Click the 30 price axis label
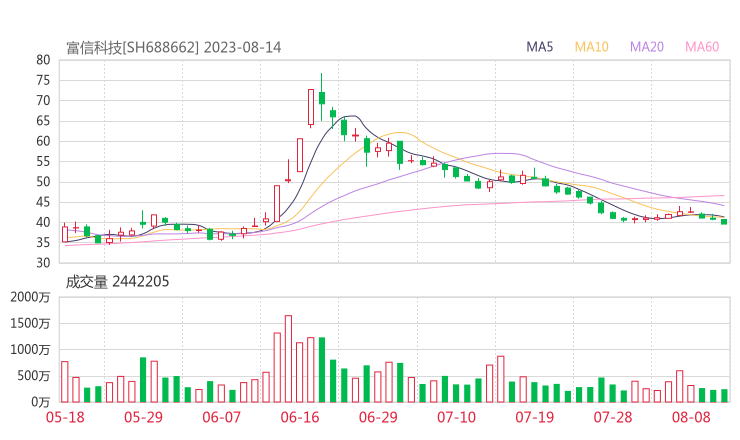740x440 pixels. [43, 263]
